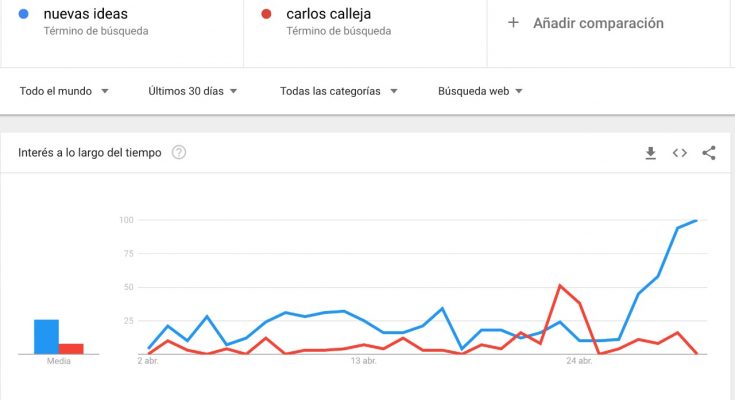Click the red dot beside carlos calleja
The image size is (735, 400).
point(266,14)
